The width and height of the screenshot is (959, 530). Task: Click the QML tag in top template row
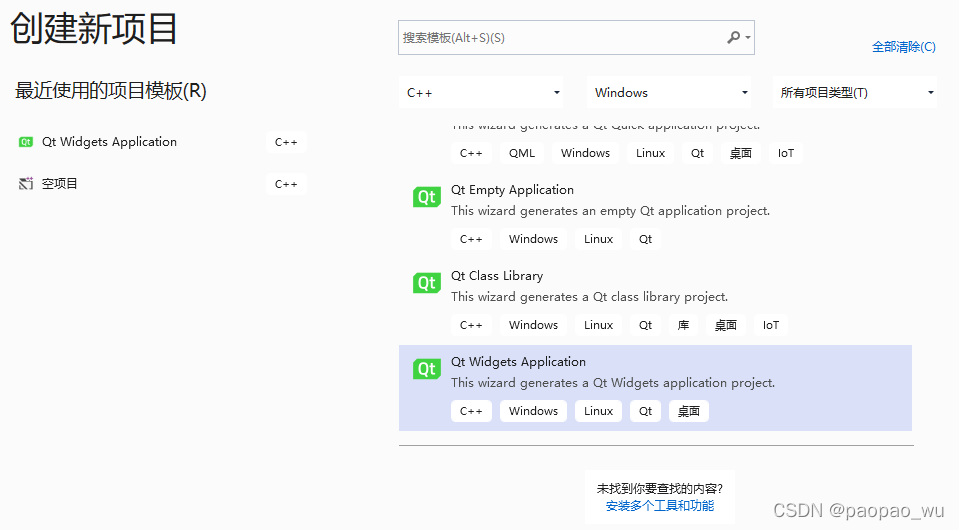(x=522, y=153)
